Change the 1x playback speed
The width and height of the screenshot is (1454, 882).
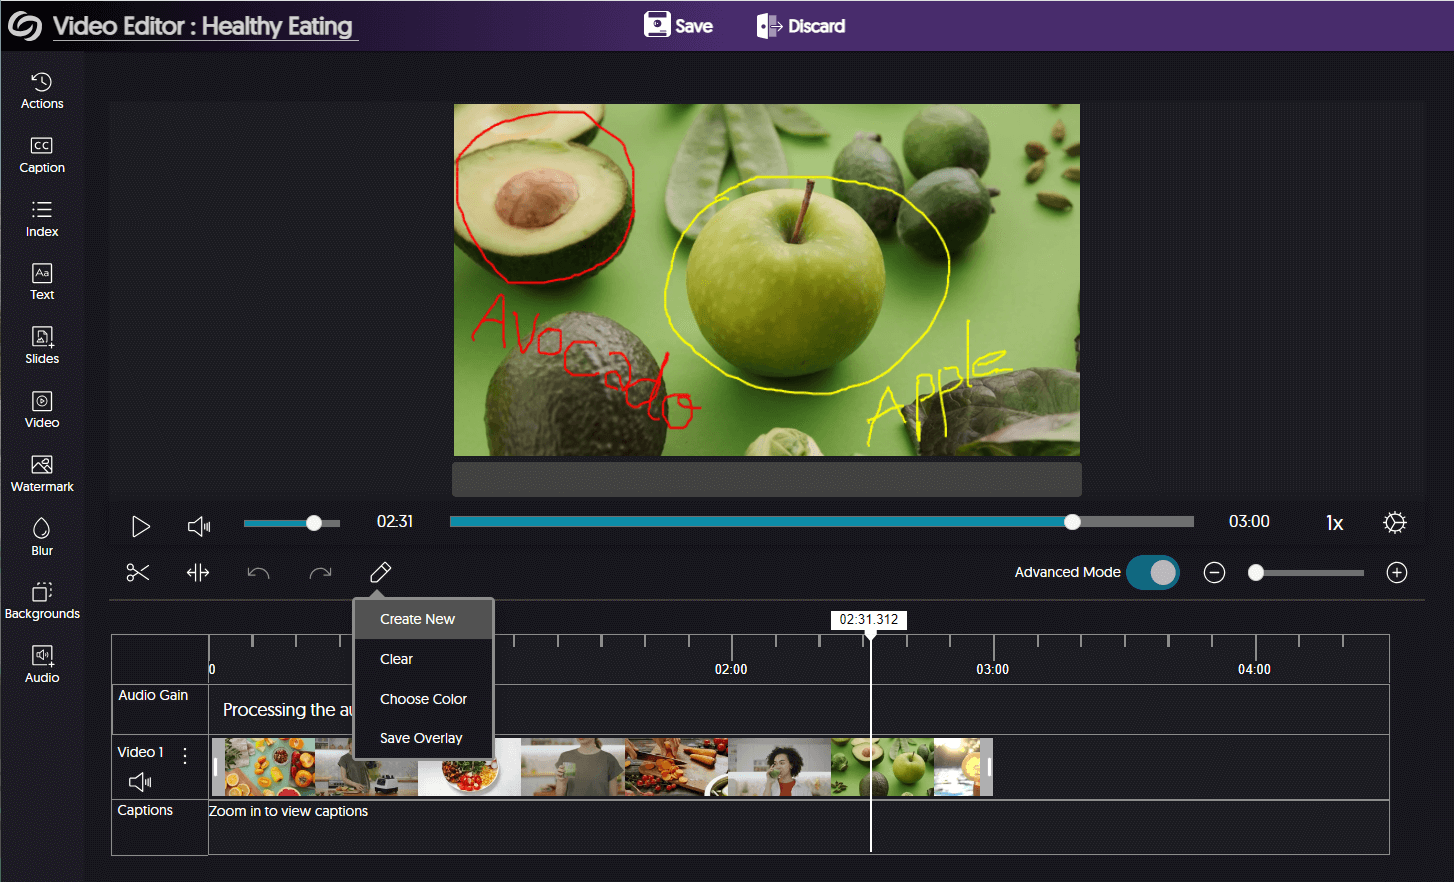(1335, 523)
